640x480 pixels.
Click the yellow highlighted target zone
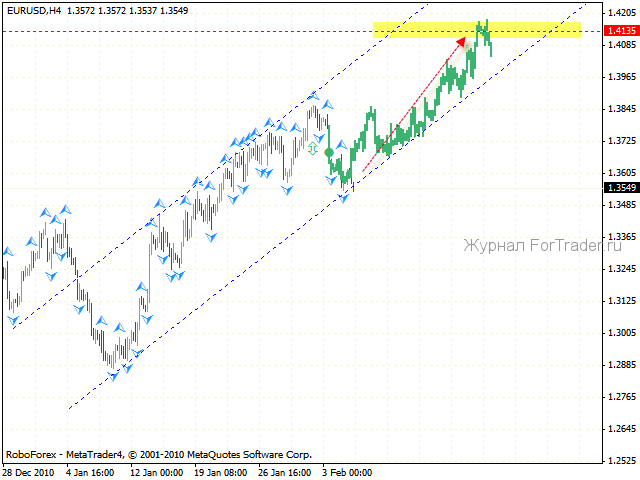[420, 30]
